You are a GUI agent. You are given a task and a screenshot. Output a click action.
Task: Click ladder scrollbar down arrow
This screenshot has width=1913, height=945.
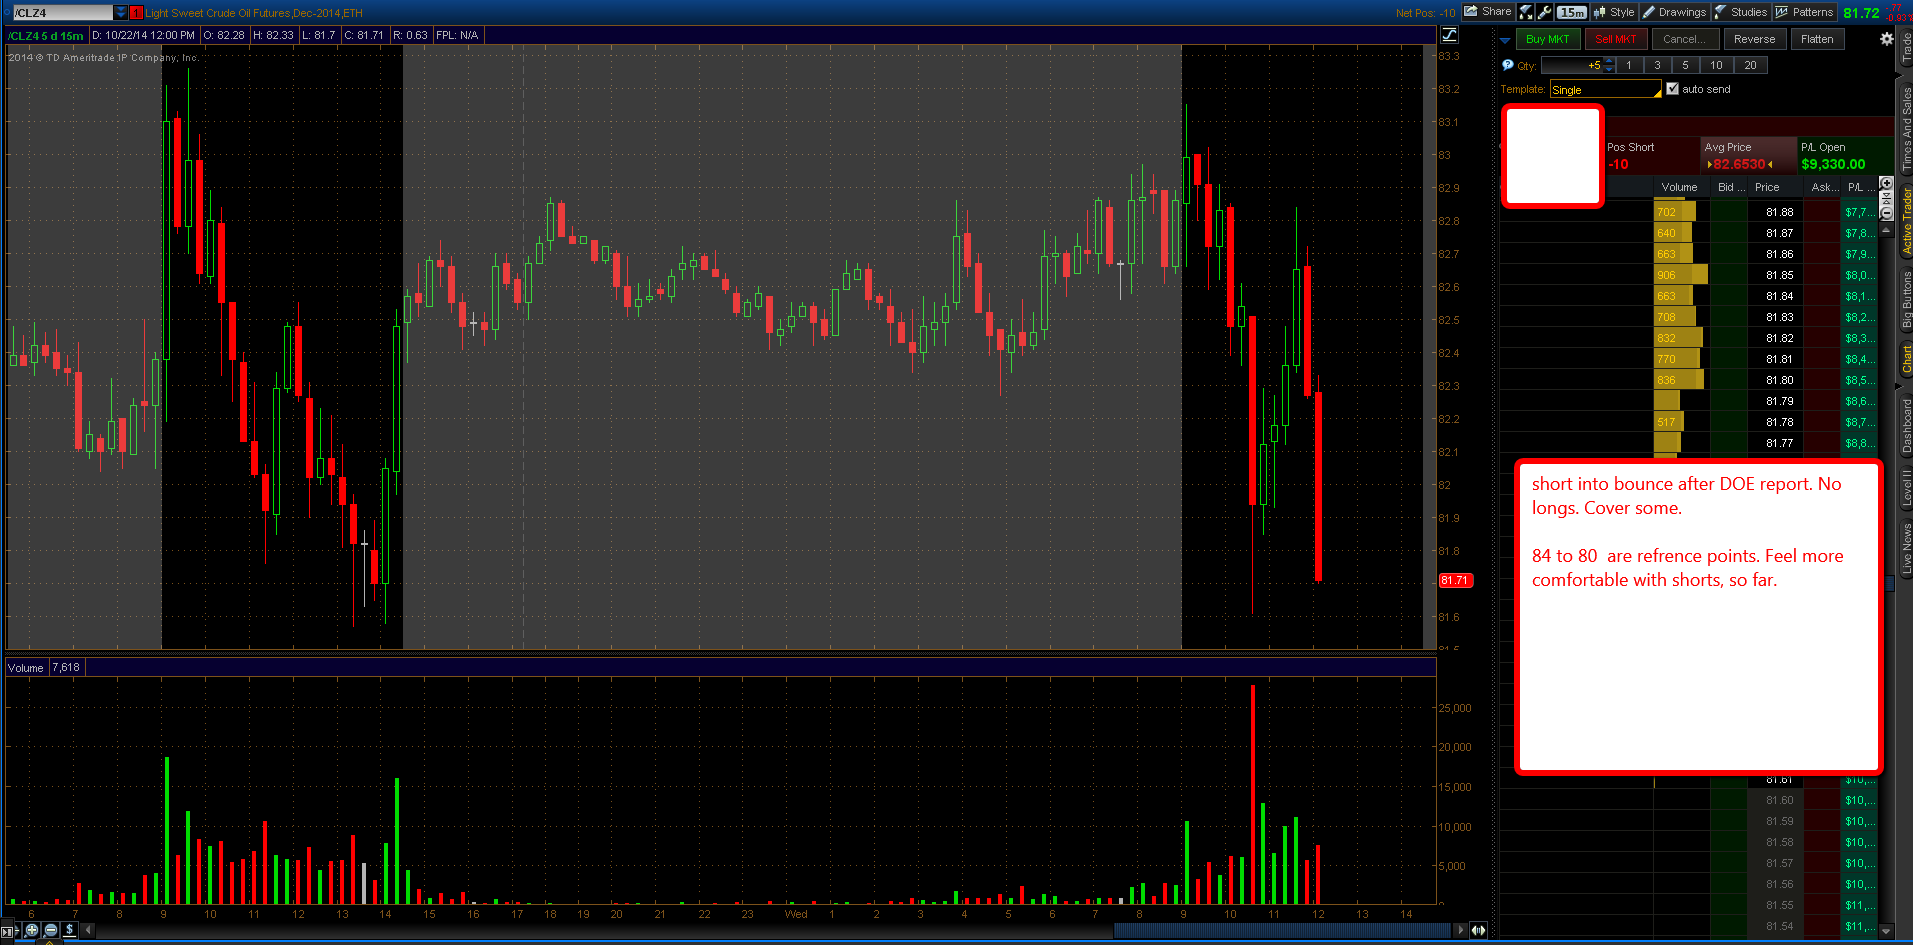point(1886,931)
